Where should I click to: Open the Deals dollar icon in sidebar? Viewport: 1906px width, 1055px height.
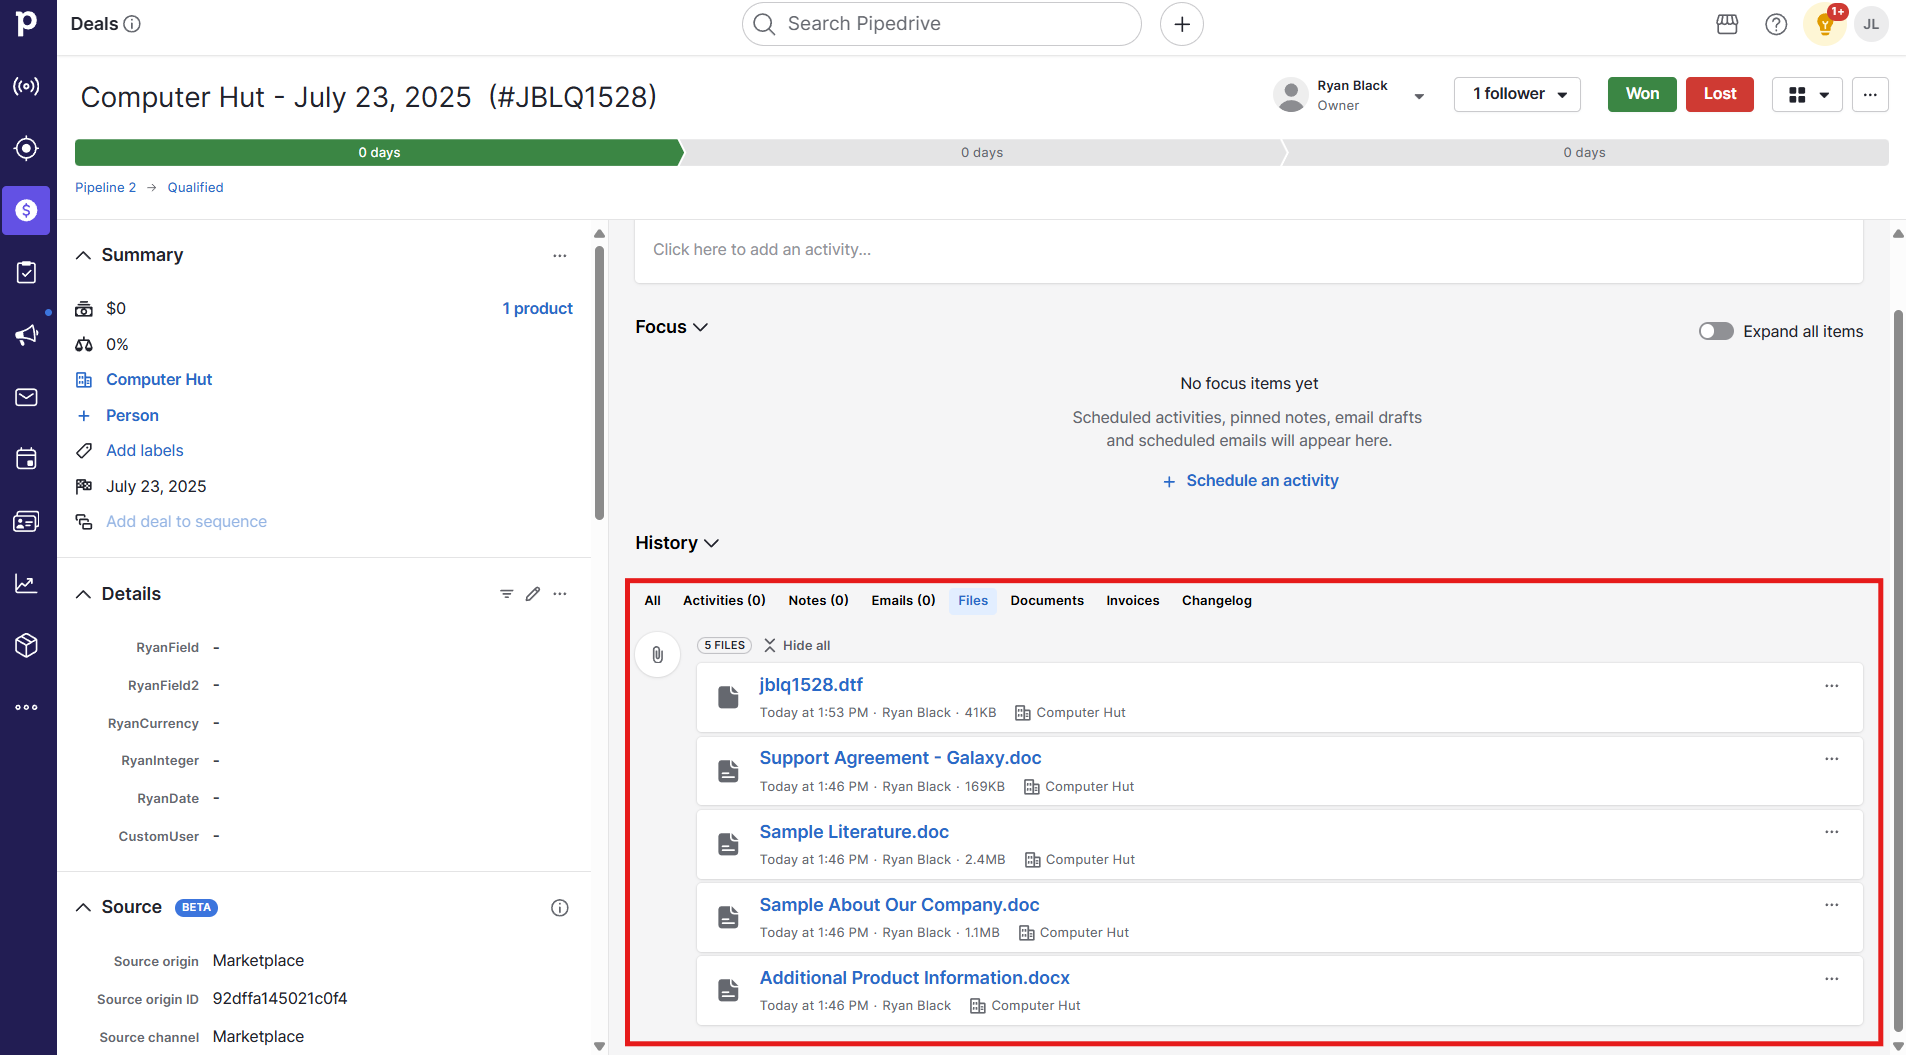point(27,210)
